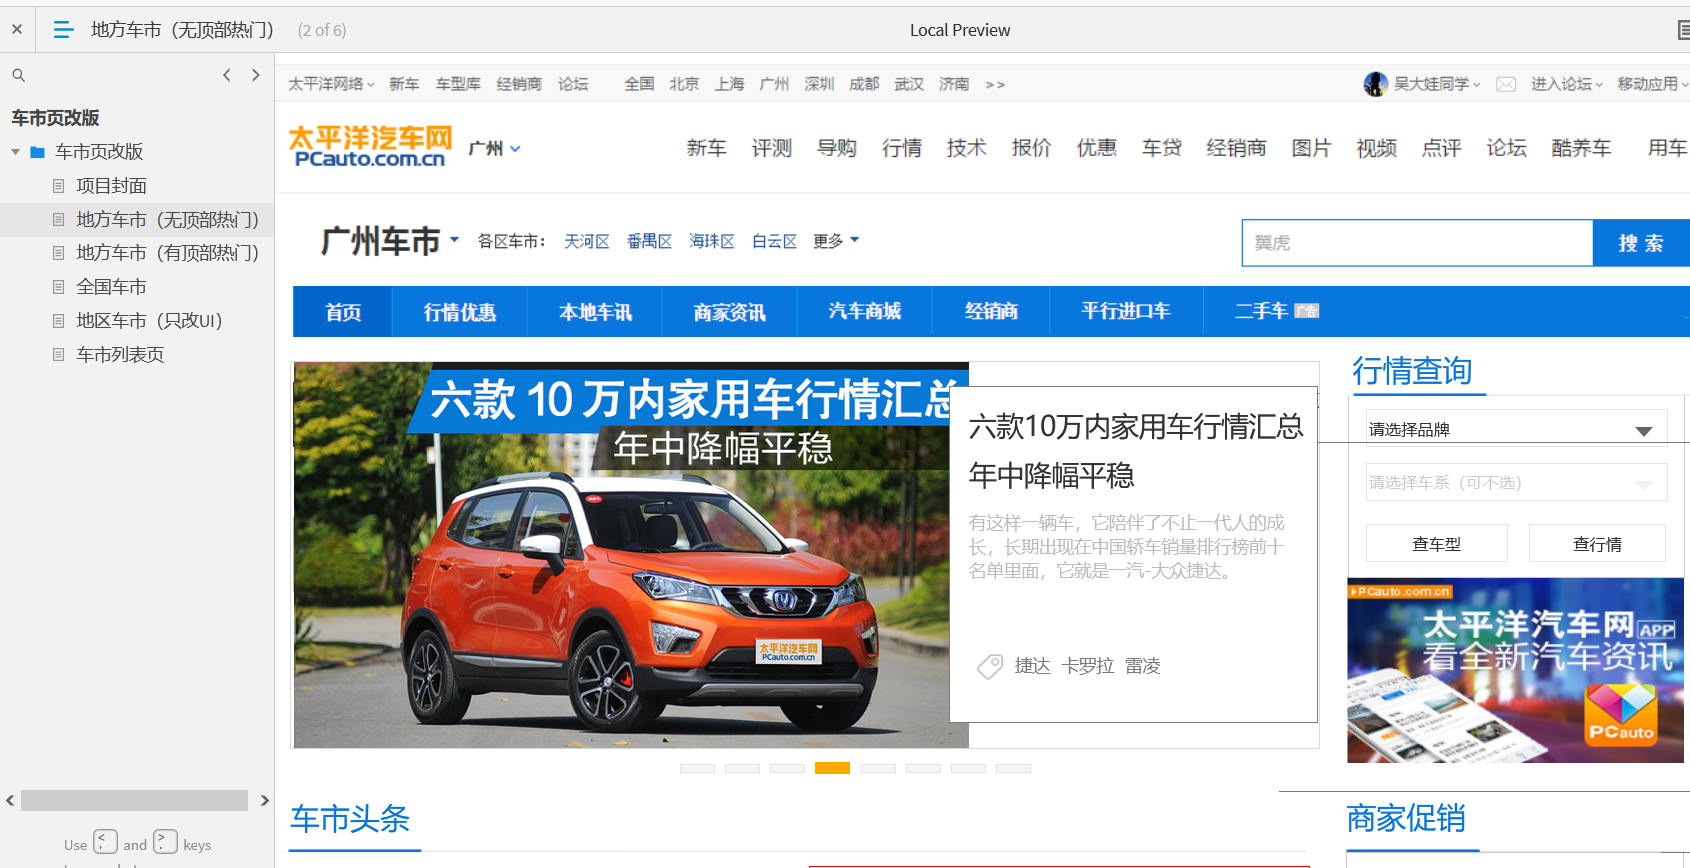Open 酷养车 in main navigation
This screenshot has height=868, width=1690.
tap(1581, 148)
